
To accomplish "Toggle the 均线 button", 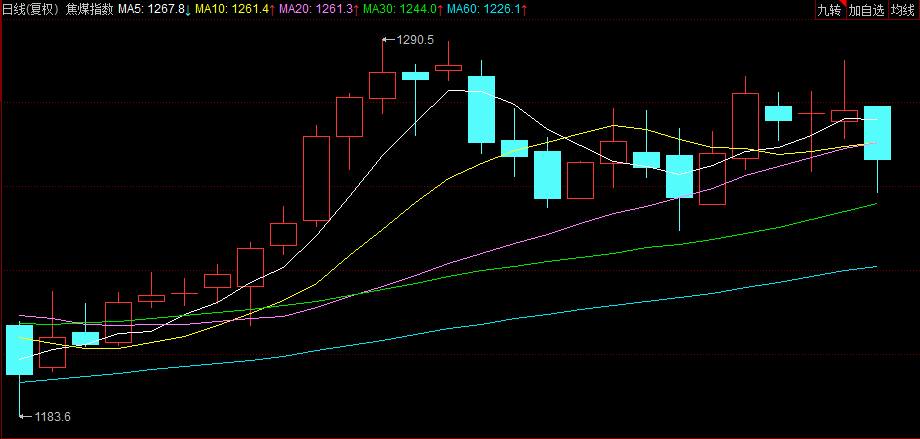I will [x=904, y=10].
